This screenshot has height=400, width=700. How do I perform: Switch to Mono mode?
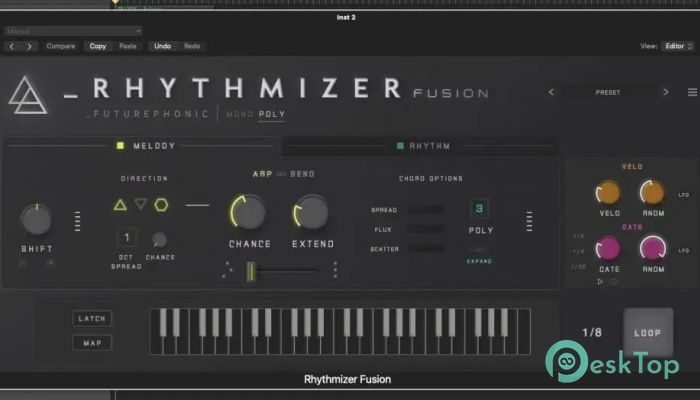point(239,114)
